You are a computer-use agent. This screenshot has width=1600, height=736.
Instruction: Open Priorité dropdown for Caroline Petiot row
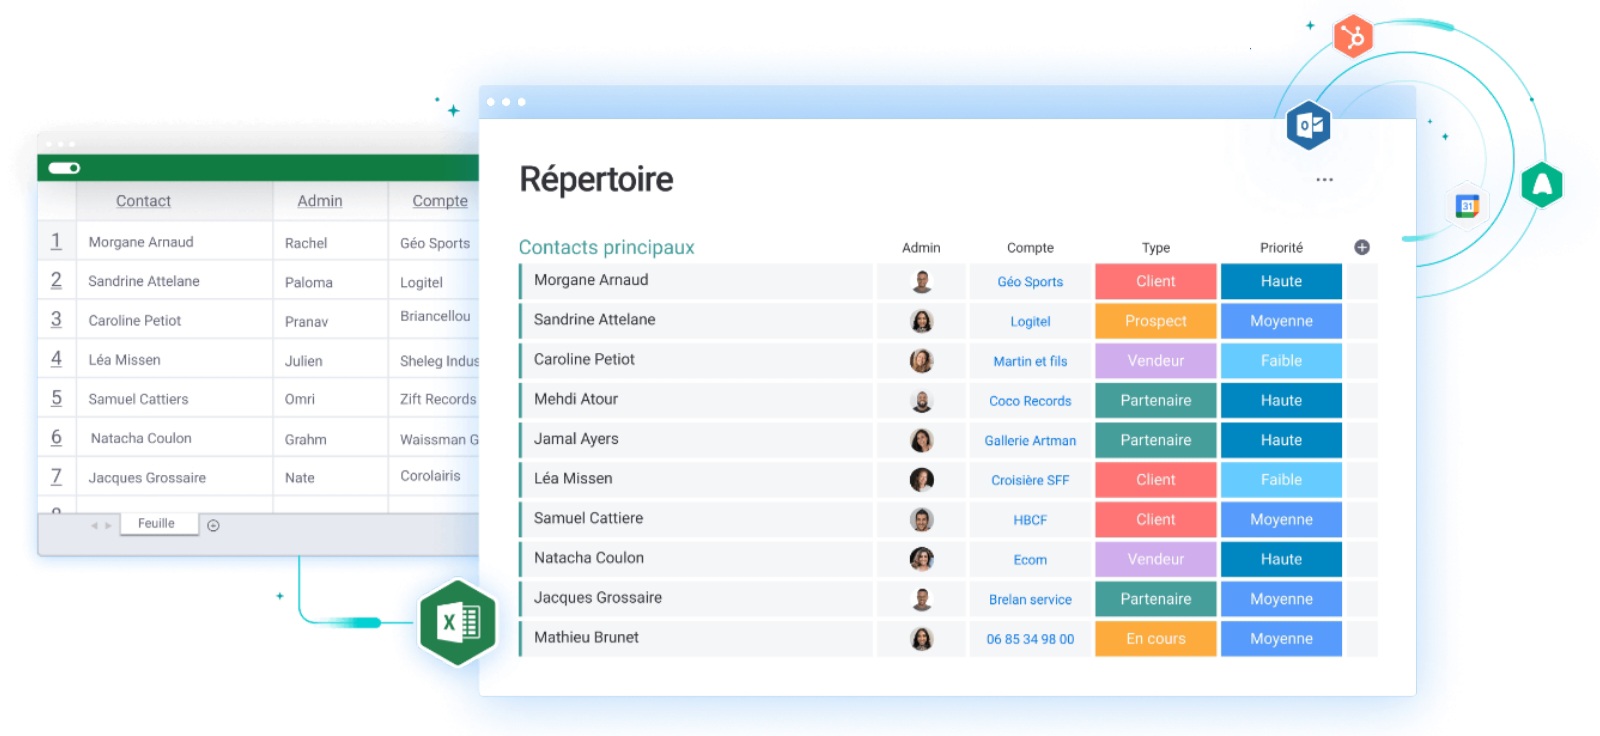coord(1280,361)
